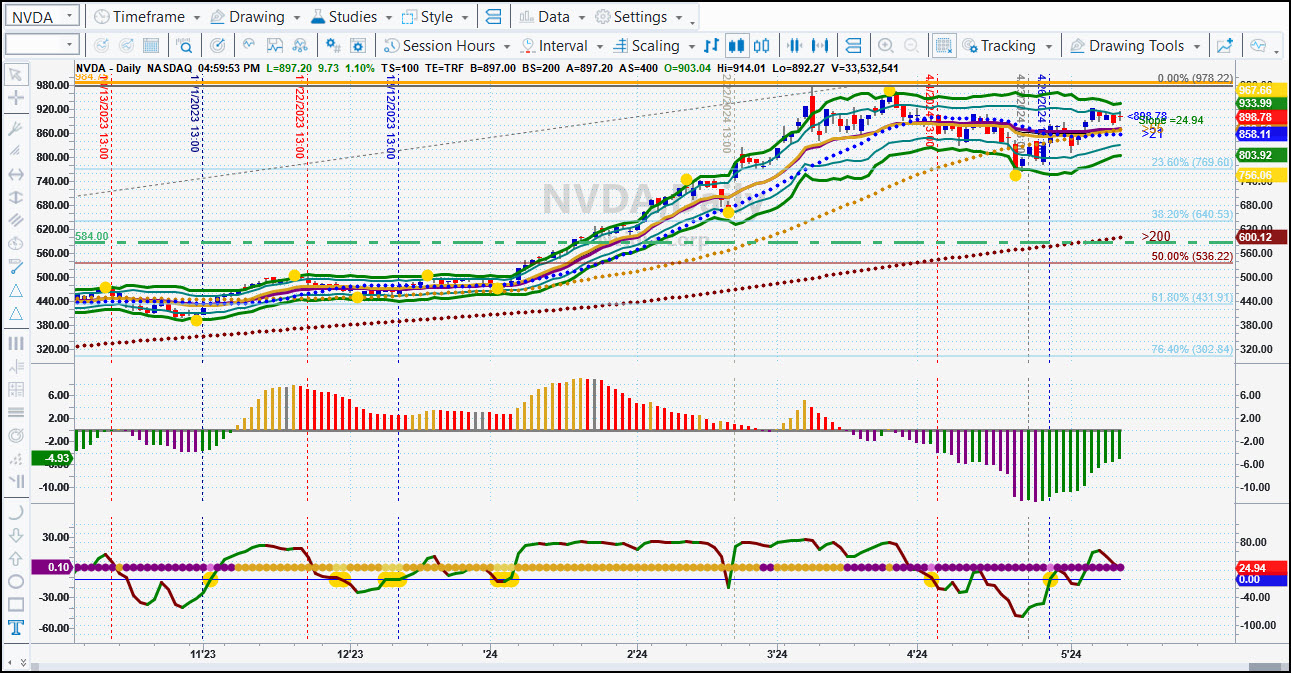Click the add chart with plus icon
1291x673 pixels.
click(x=1225, y=45)
